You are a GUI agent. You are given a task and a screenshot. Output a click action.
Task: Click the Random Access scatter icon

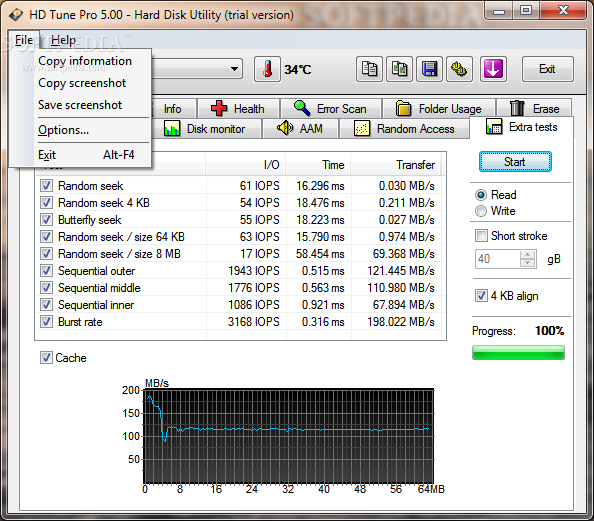362,128
